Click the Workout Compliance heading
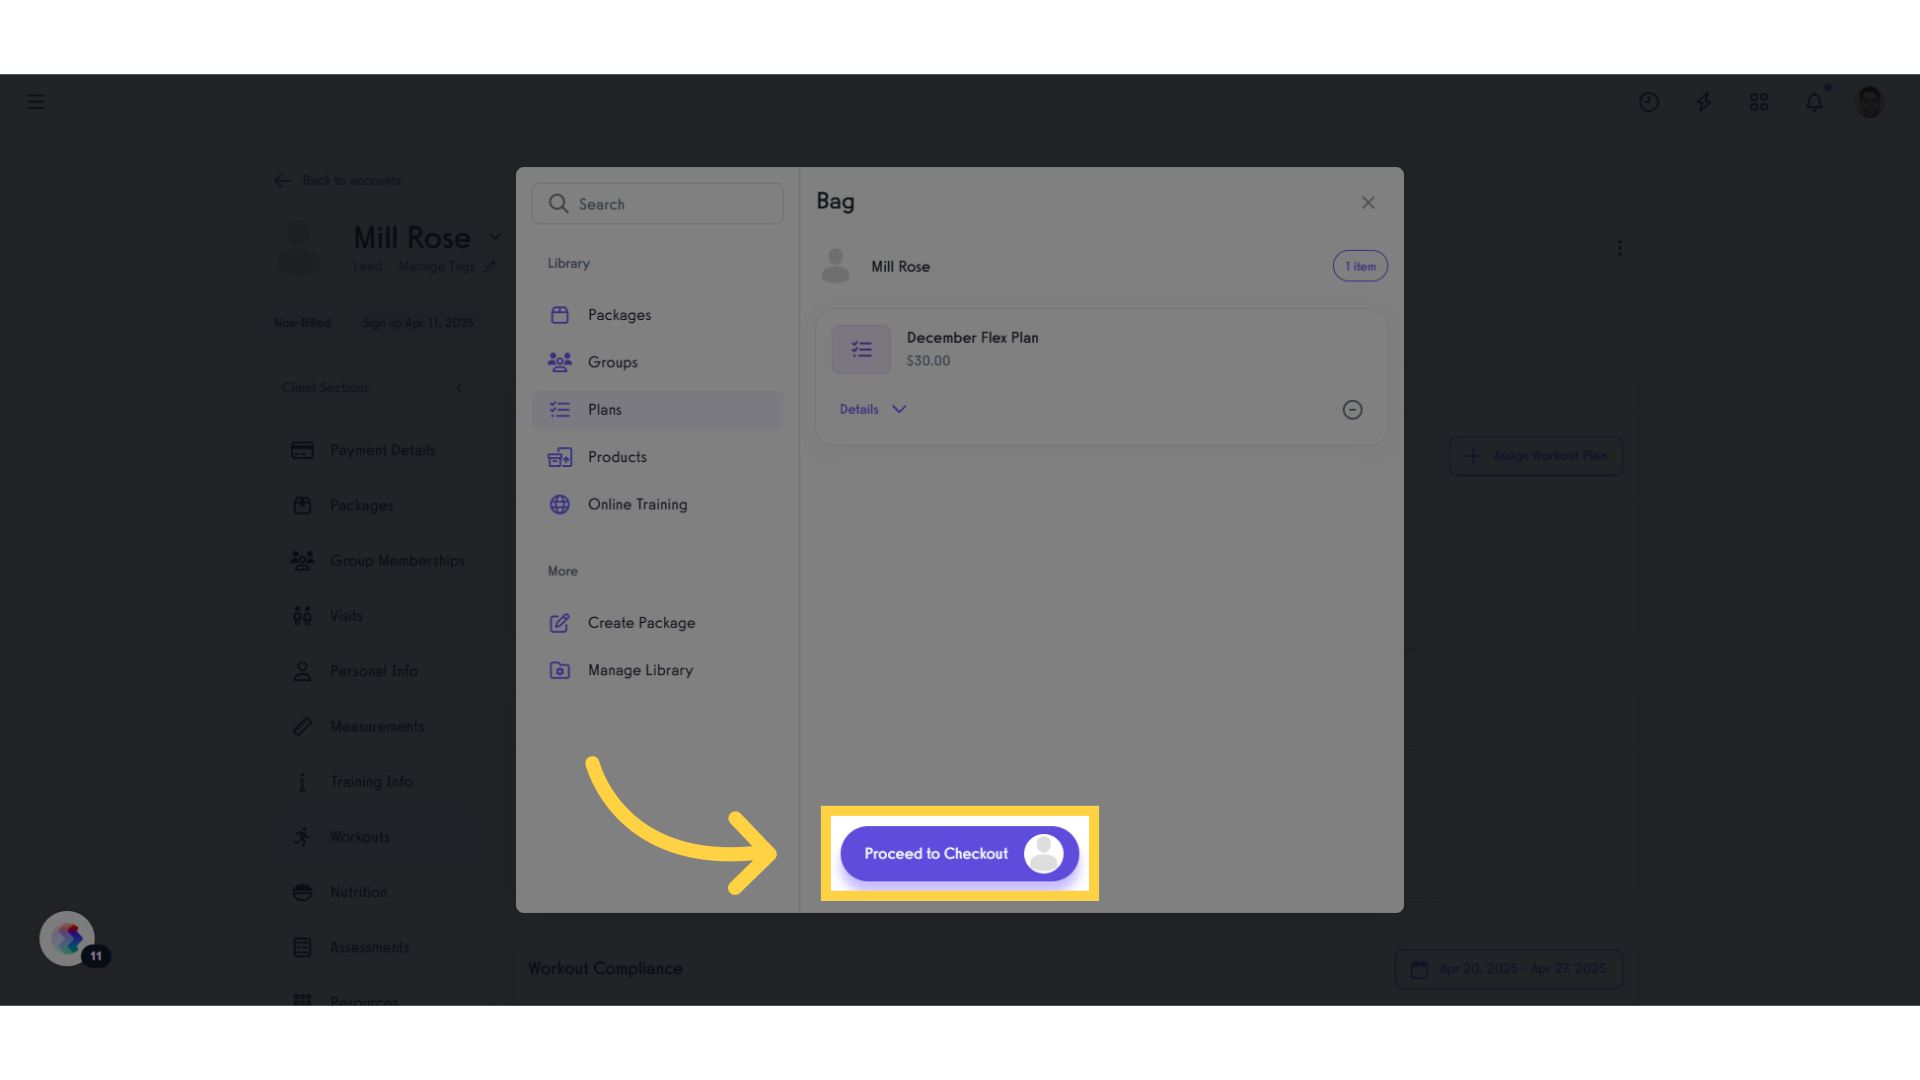 click(x=605, y=969)
